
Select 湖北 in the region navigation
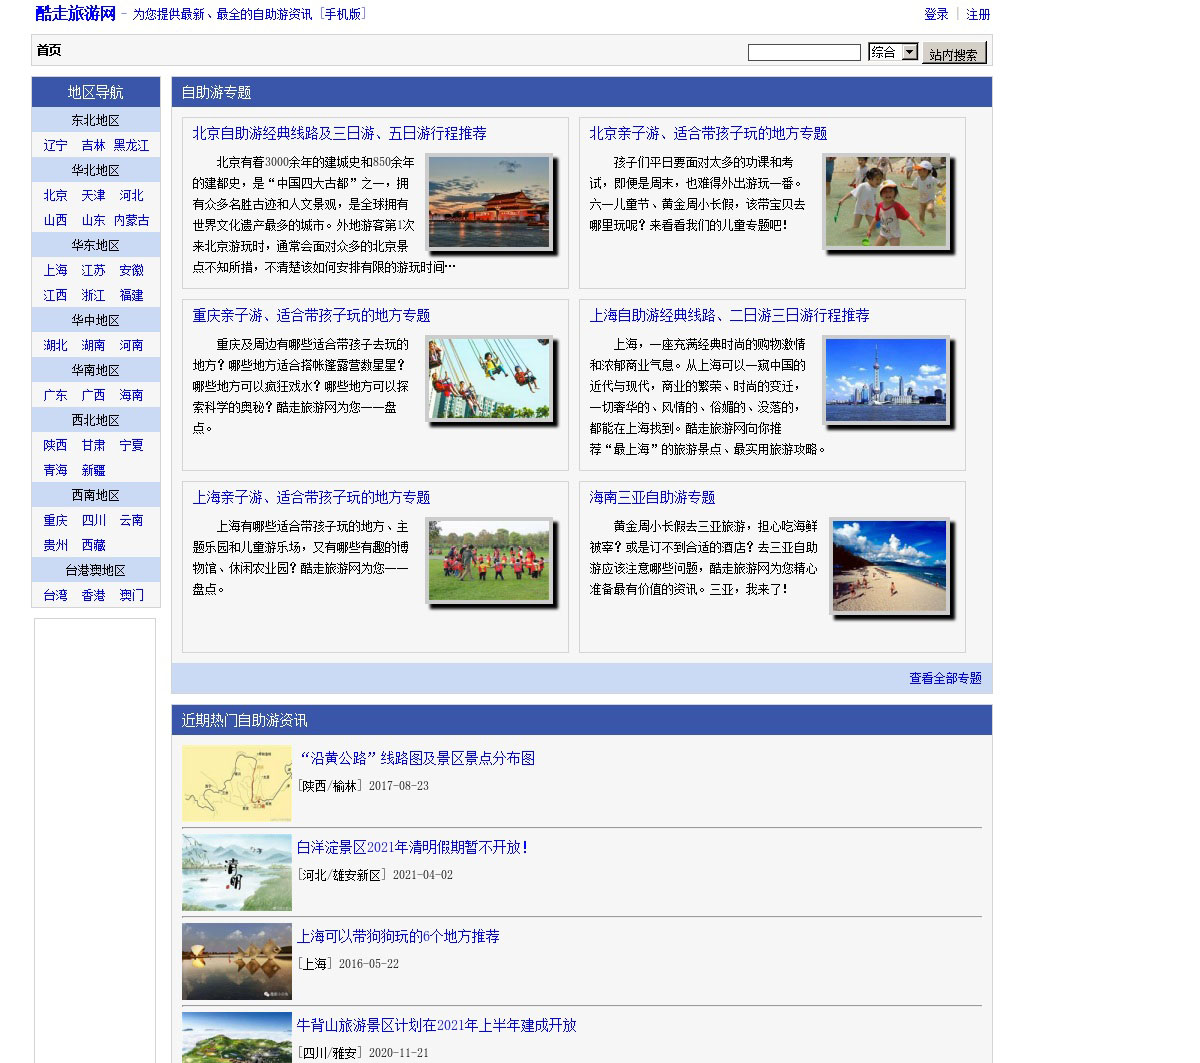[x=56, y=345]
